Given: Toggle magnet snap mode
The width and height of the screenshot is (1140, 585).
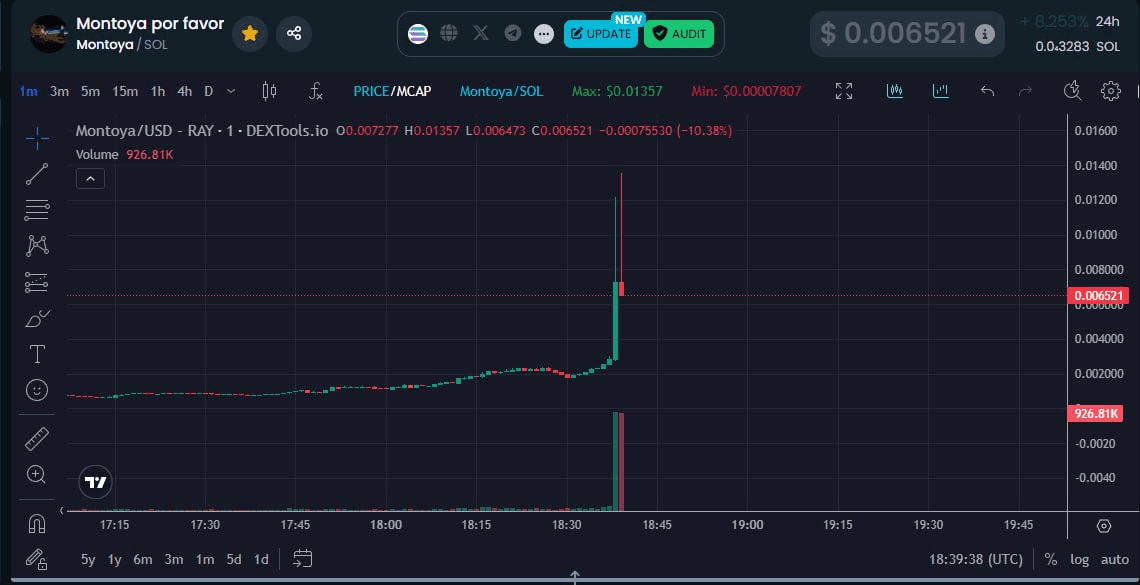Looking at the screenshot, I should pos(36,523).
